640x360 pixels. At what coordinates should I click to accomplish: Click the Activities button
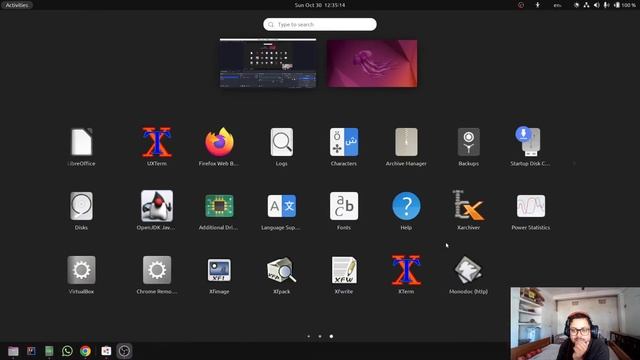point(17,5)
